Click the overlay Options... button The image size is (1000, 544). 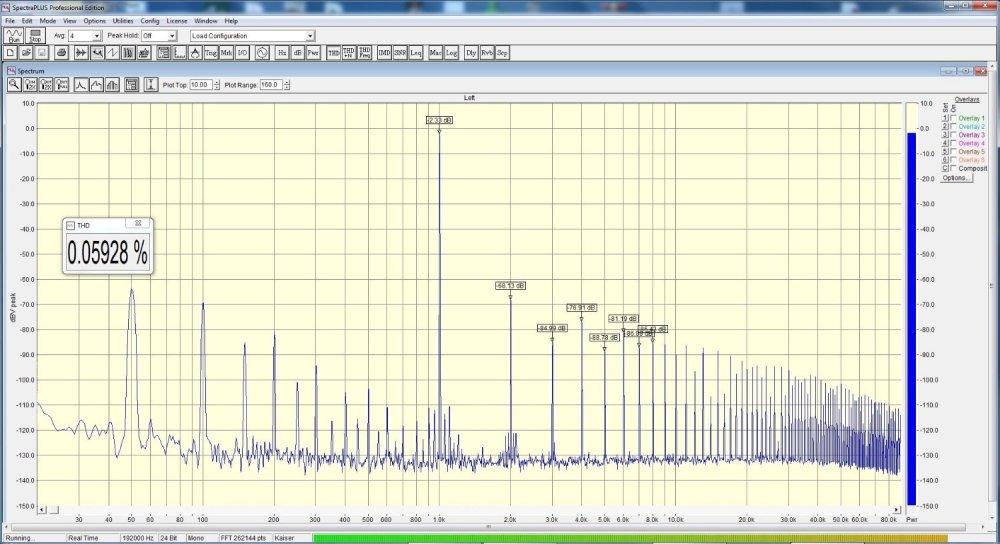pos(957,178)
